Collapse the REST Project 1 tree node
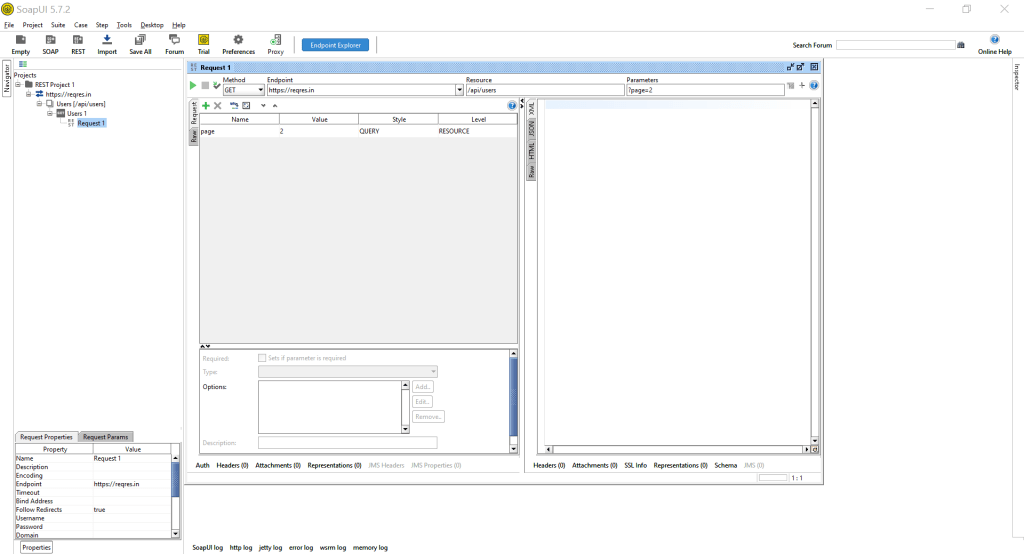 tap(19, 85)
